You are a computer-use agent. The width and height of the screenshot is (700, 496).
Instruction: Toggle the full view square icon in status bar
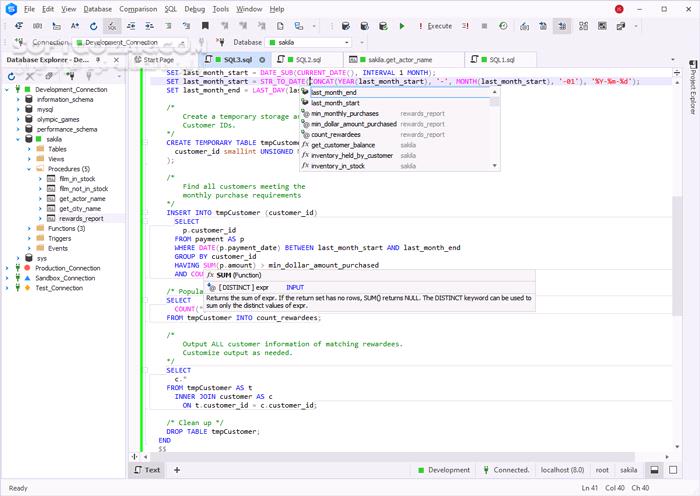(x=673, y=470)
